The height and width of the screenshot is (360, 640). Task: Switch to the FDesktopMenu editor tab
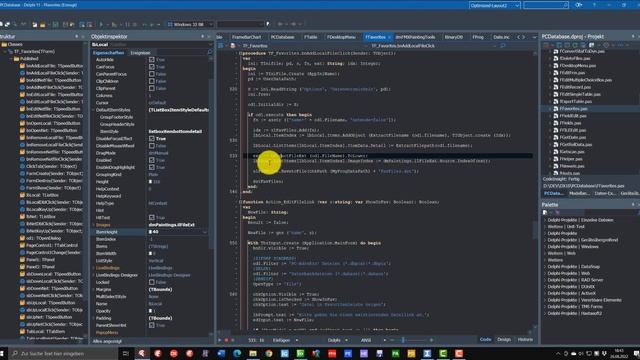(341, 37)
